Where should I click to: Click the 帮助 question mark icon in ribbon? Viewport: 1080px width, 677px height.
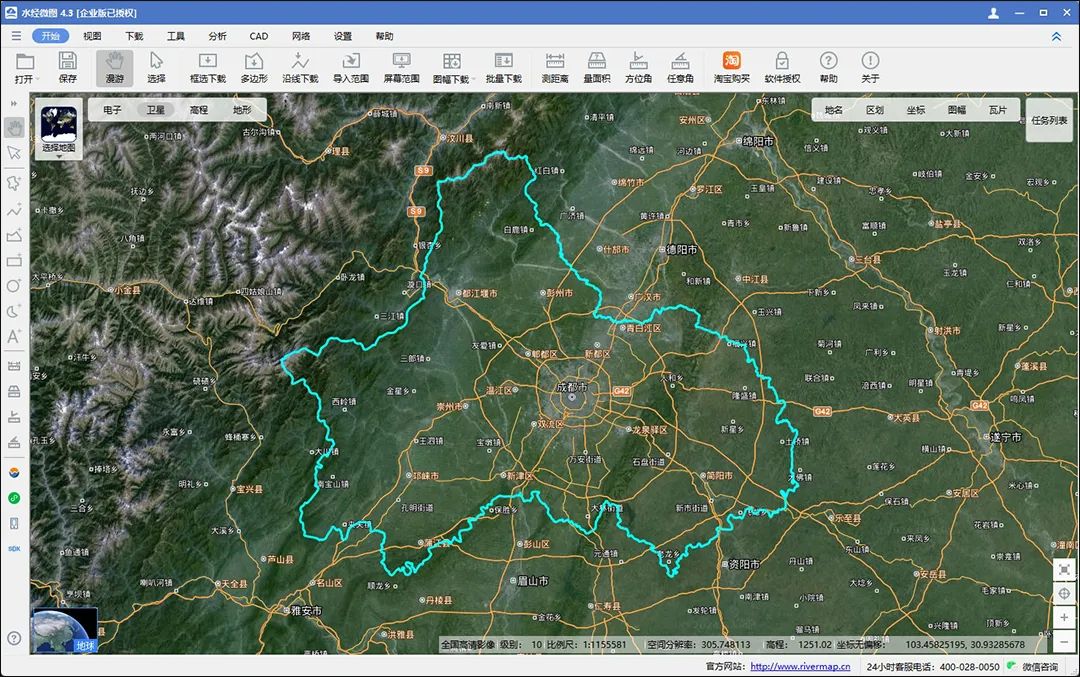click(829, 68)
